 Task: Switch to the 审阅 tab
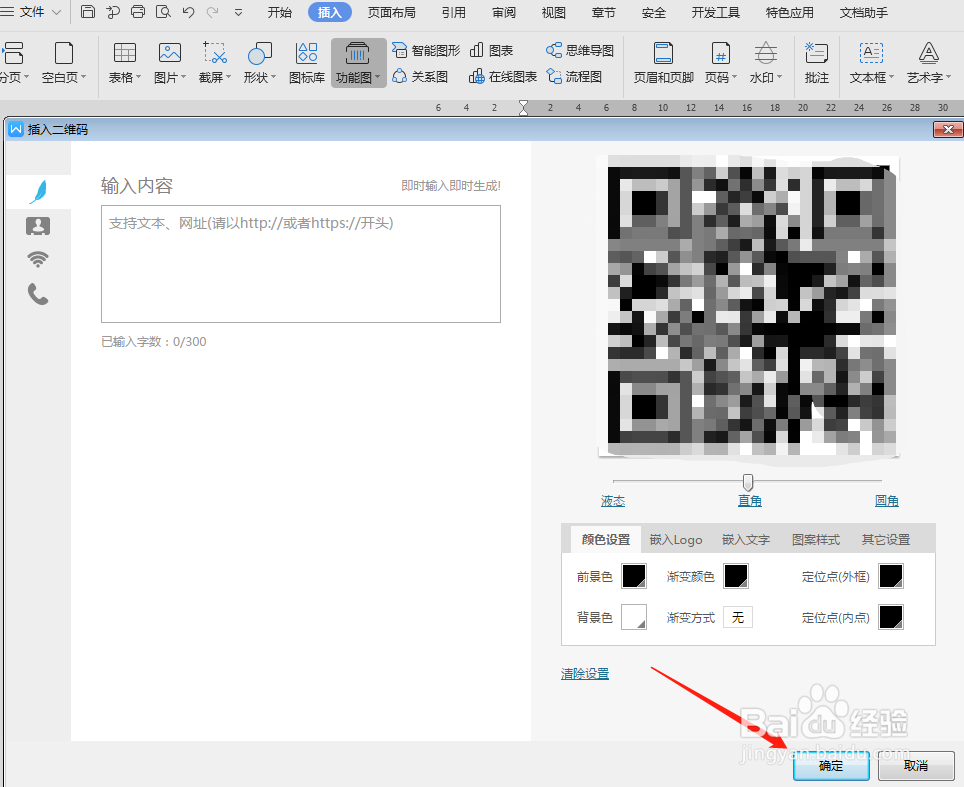504,12
